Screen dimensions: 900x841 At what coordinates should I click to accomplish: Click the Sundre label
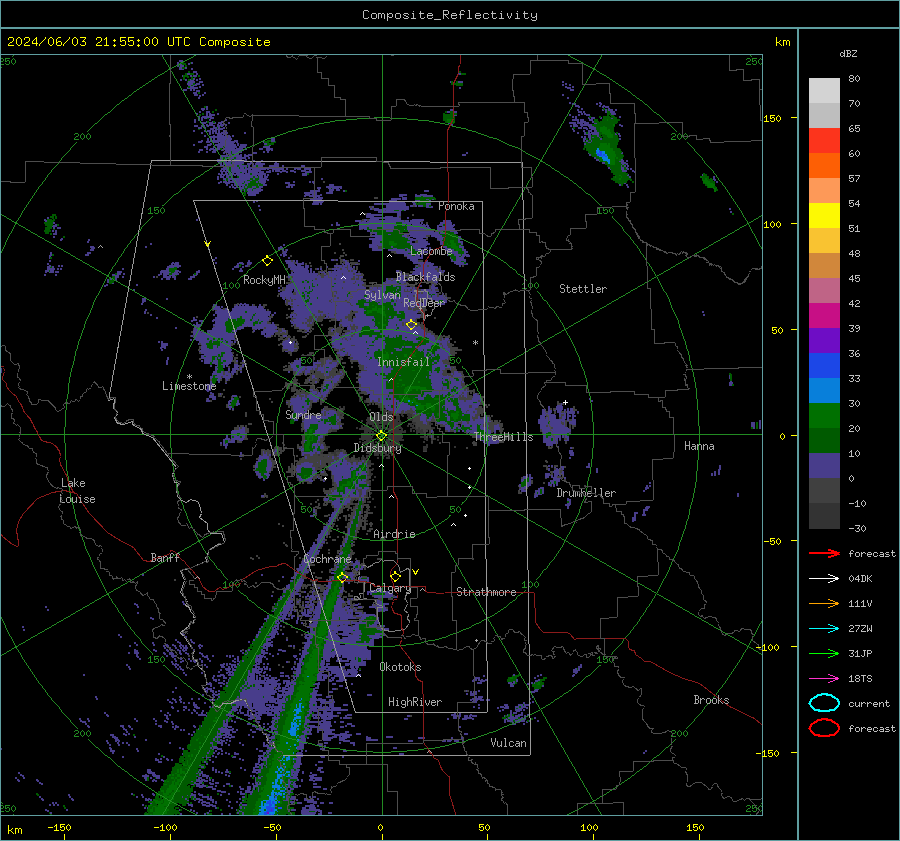303,414
